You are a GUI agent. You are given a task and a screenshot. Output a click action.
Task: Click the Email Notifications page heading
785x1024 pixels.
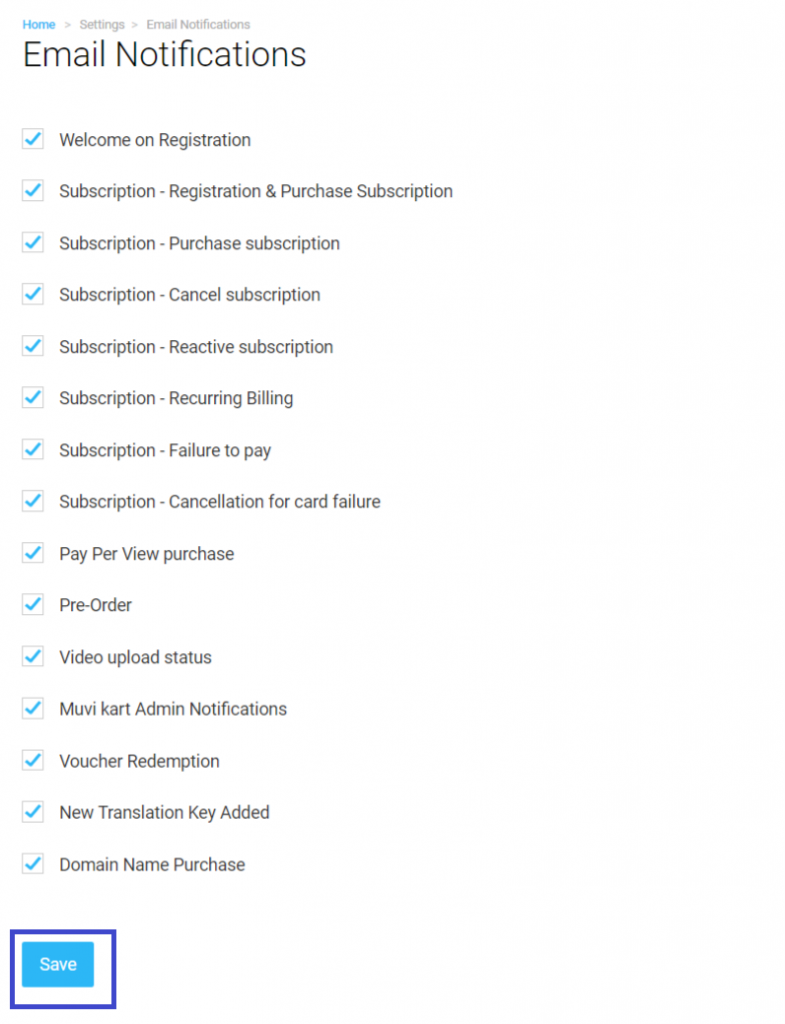coord(164,55)
